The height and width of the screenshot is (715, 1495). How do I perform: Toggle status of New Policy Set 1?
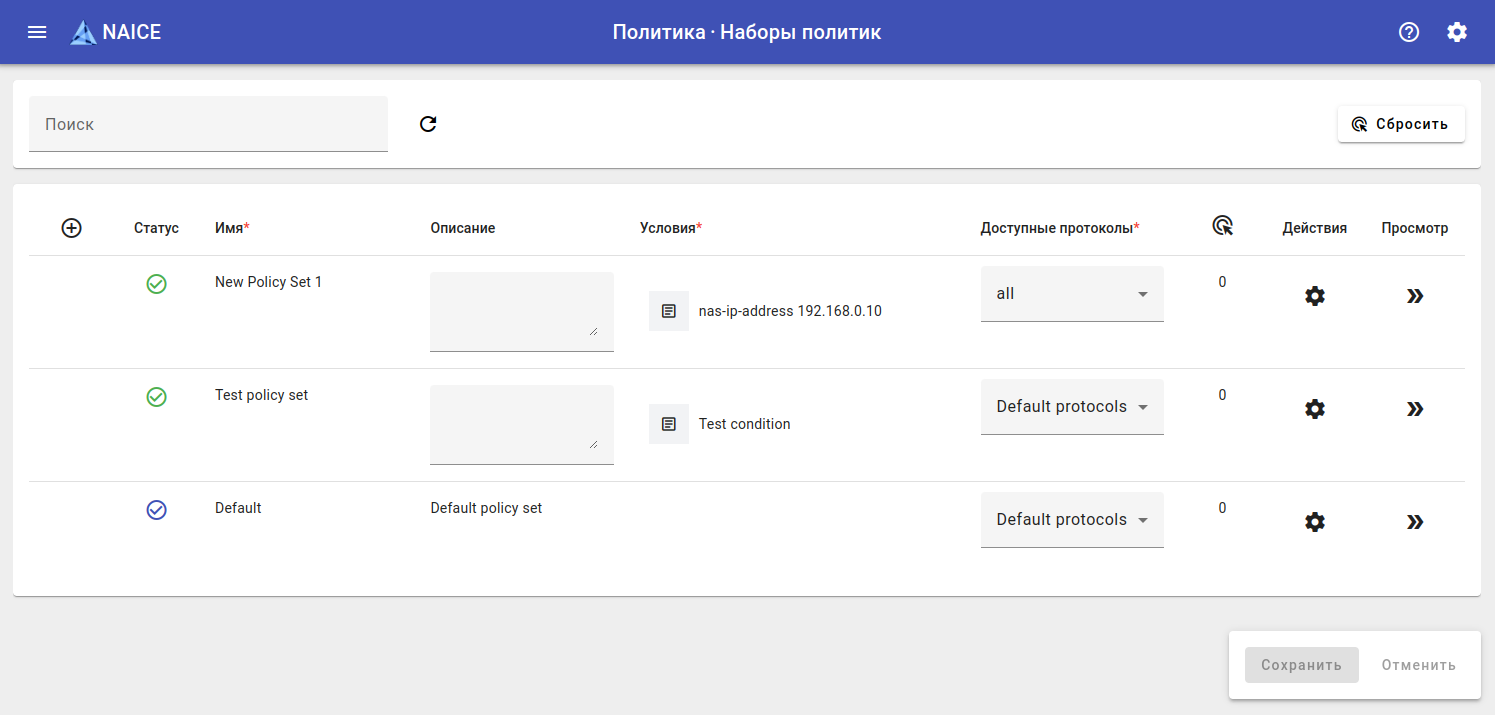point(156,284)
